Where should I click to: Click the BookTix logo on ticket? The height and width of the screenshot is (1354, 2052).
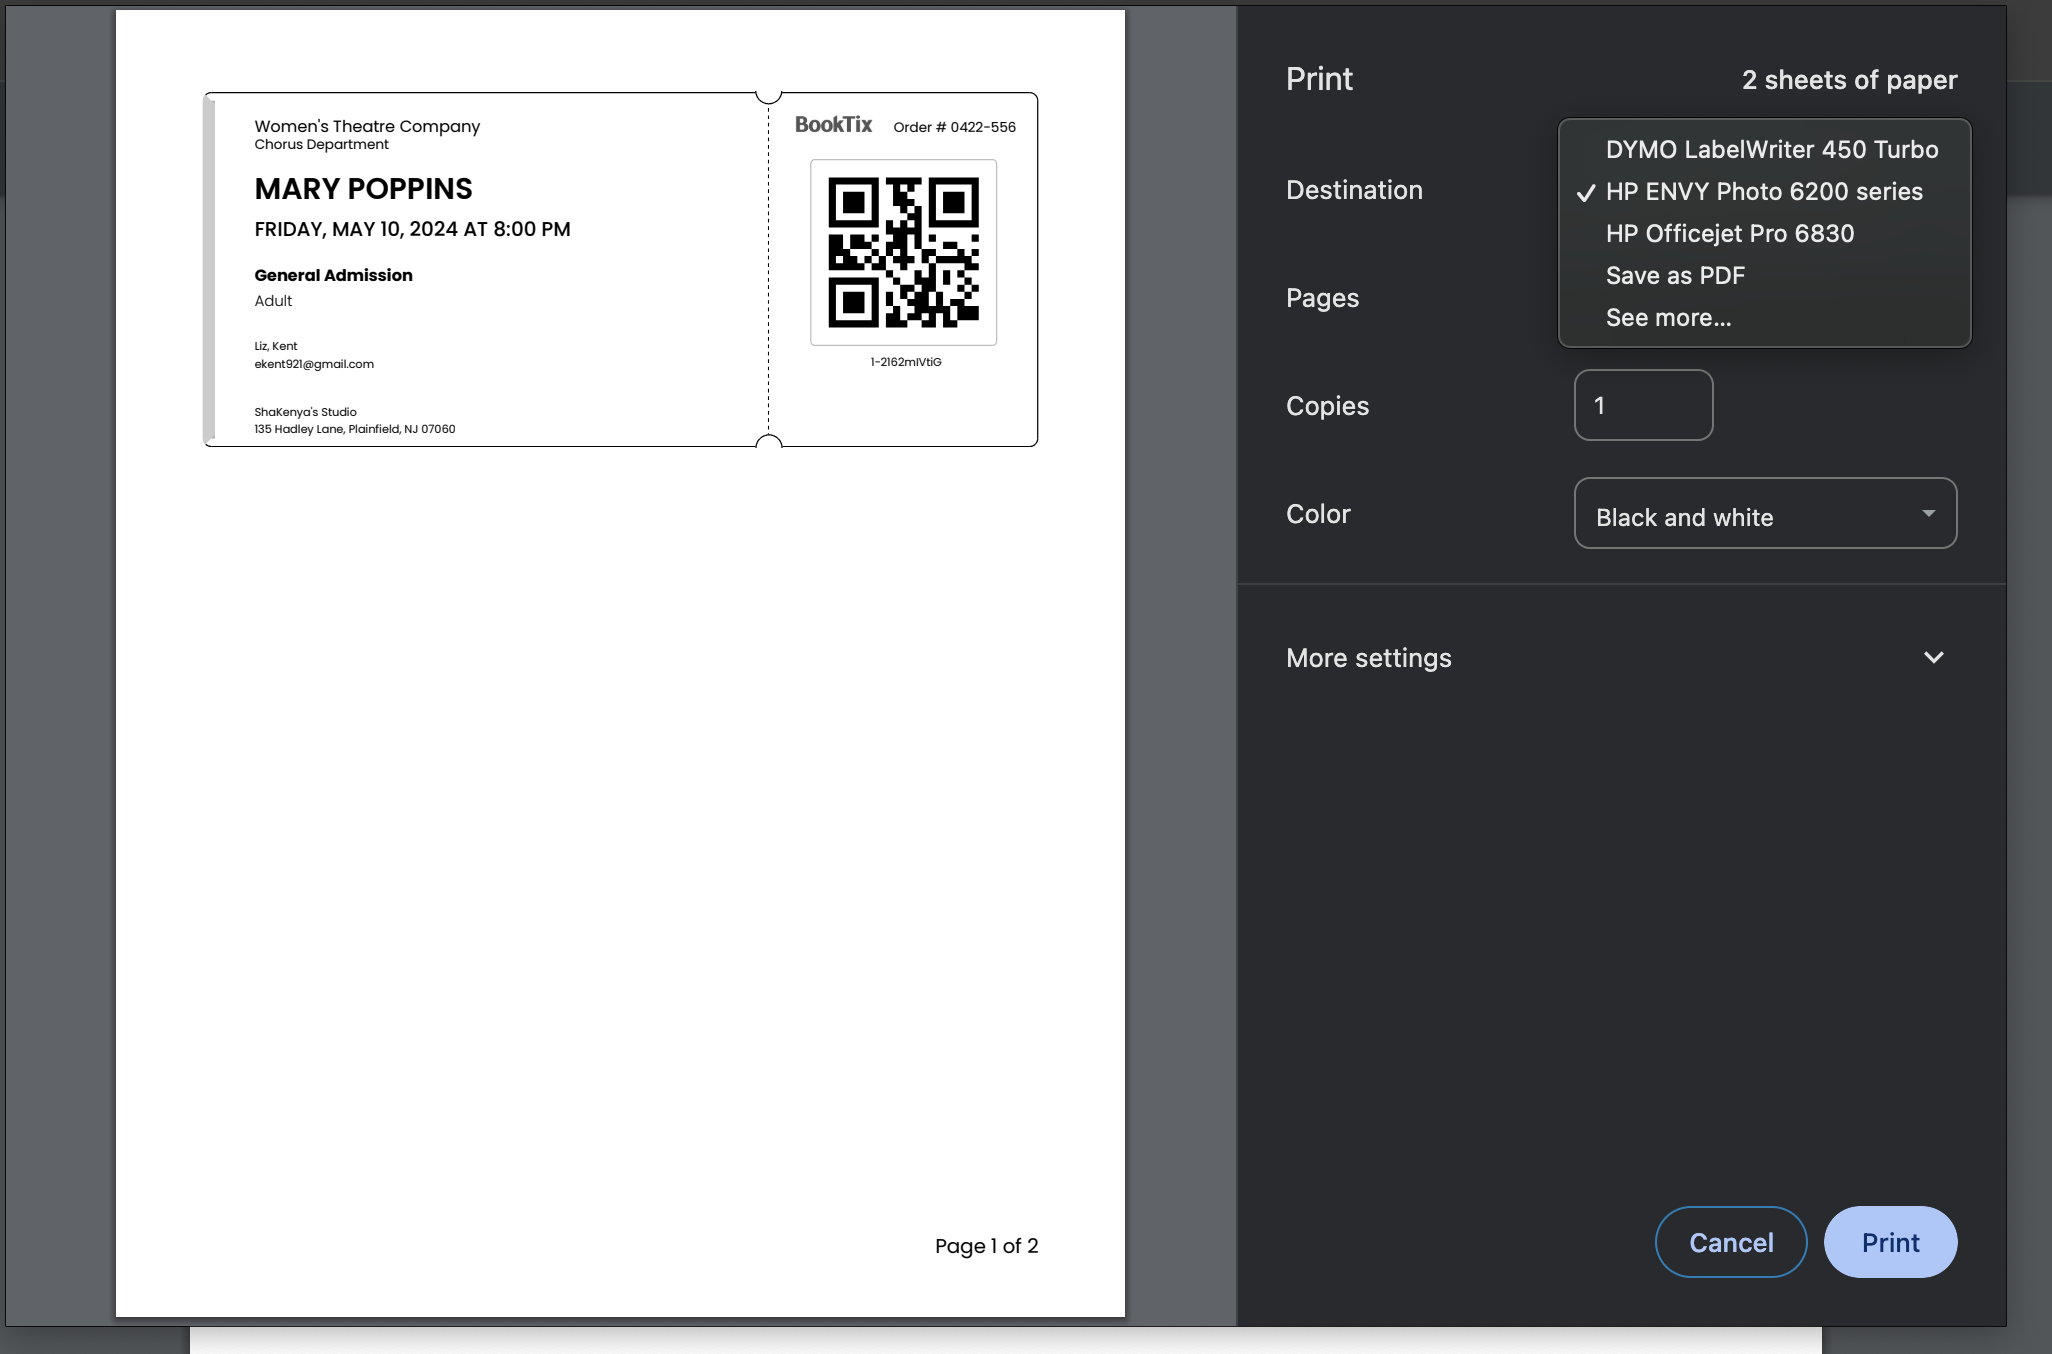(x=833, y=125)
